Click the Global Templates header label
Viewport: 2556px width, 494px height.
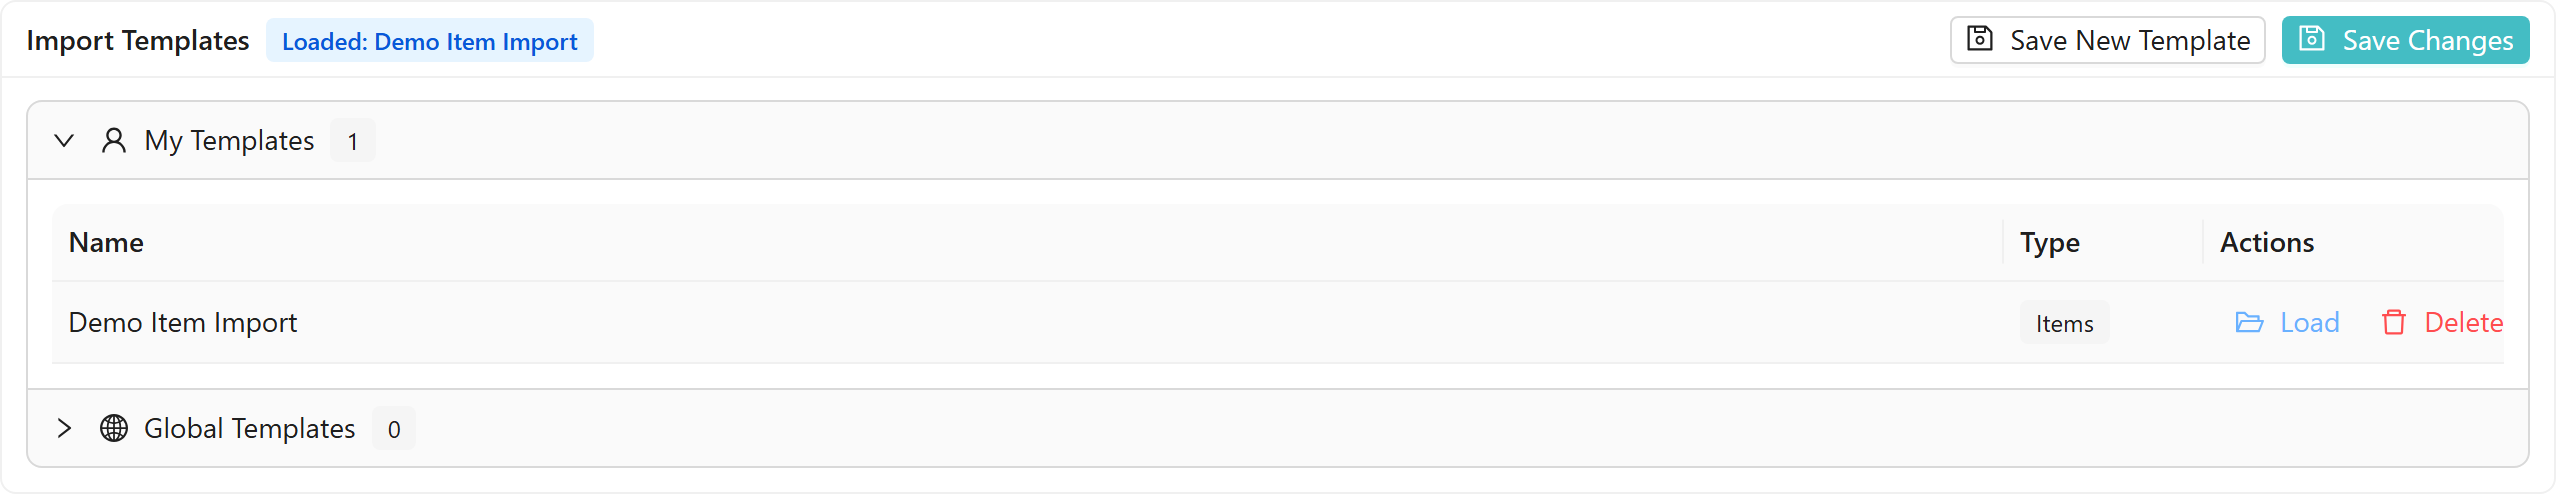click(249, 428)
